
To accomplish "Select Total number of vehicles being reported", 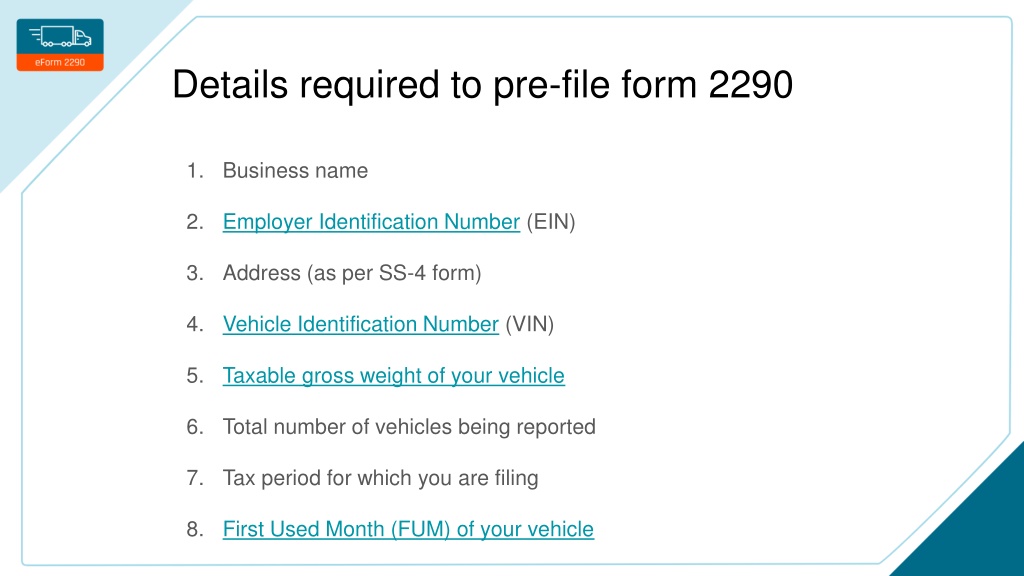I will (409, 426).
